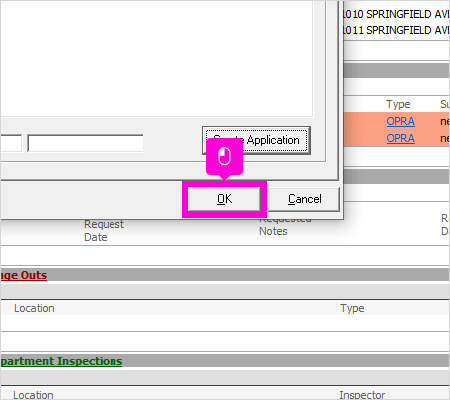The height and width of the screenshot is (400, 450).
Task: Click inside the large blank list area of the dialog
Action: [x=156, y=58]
